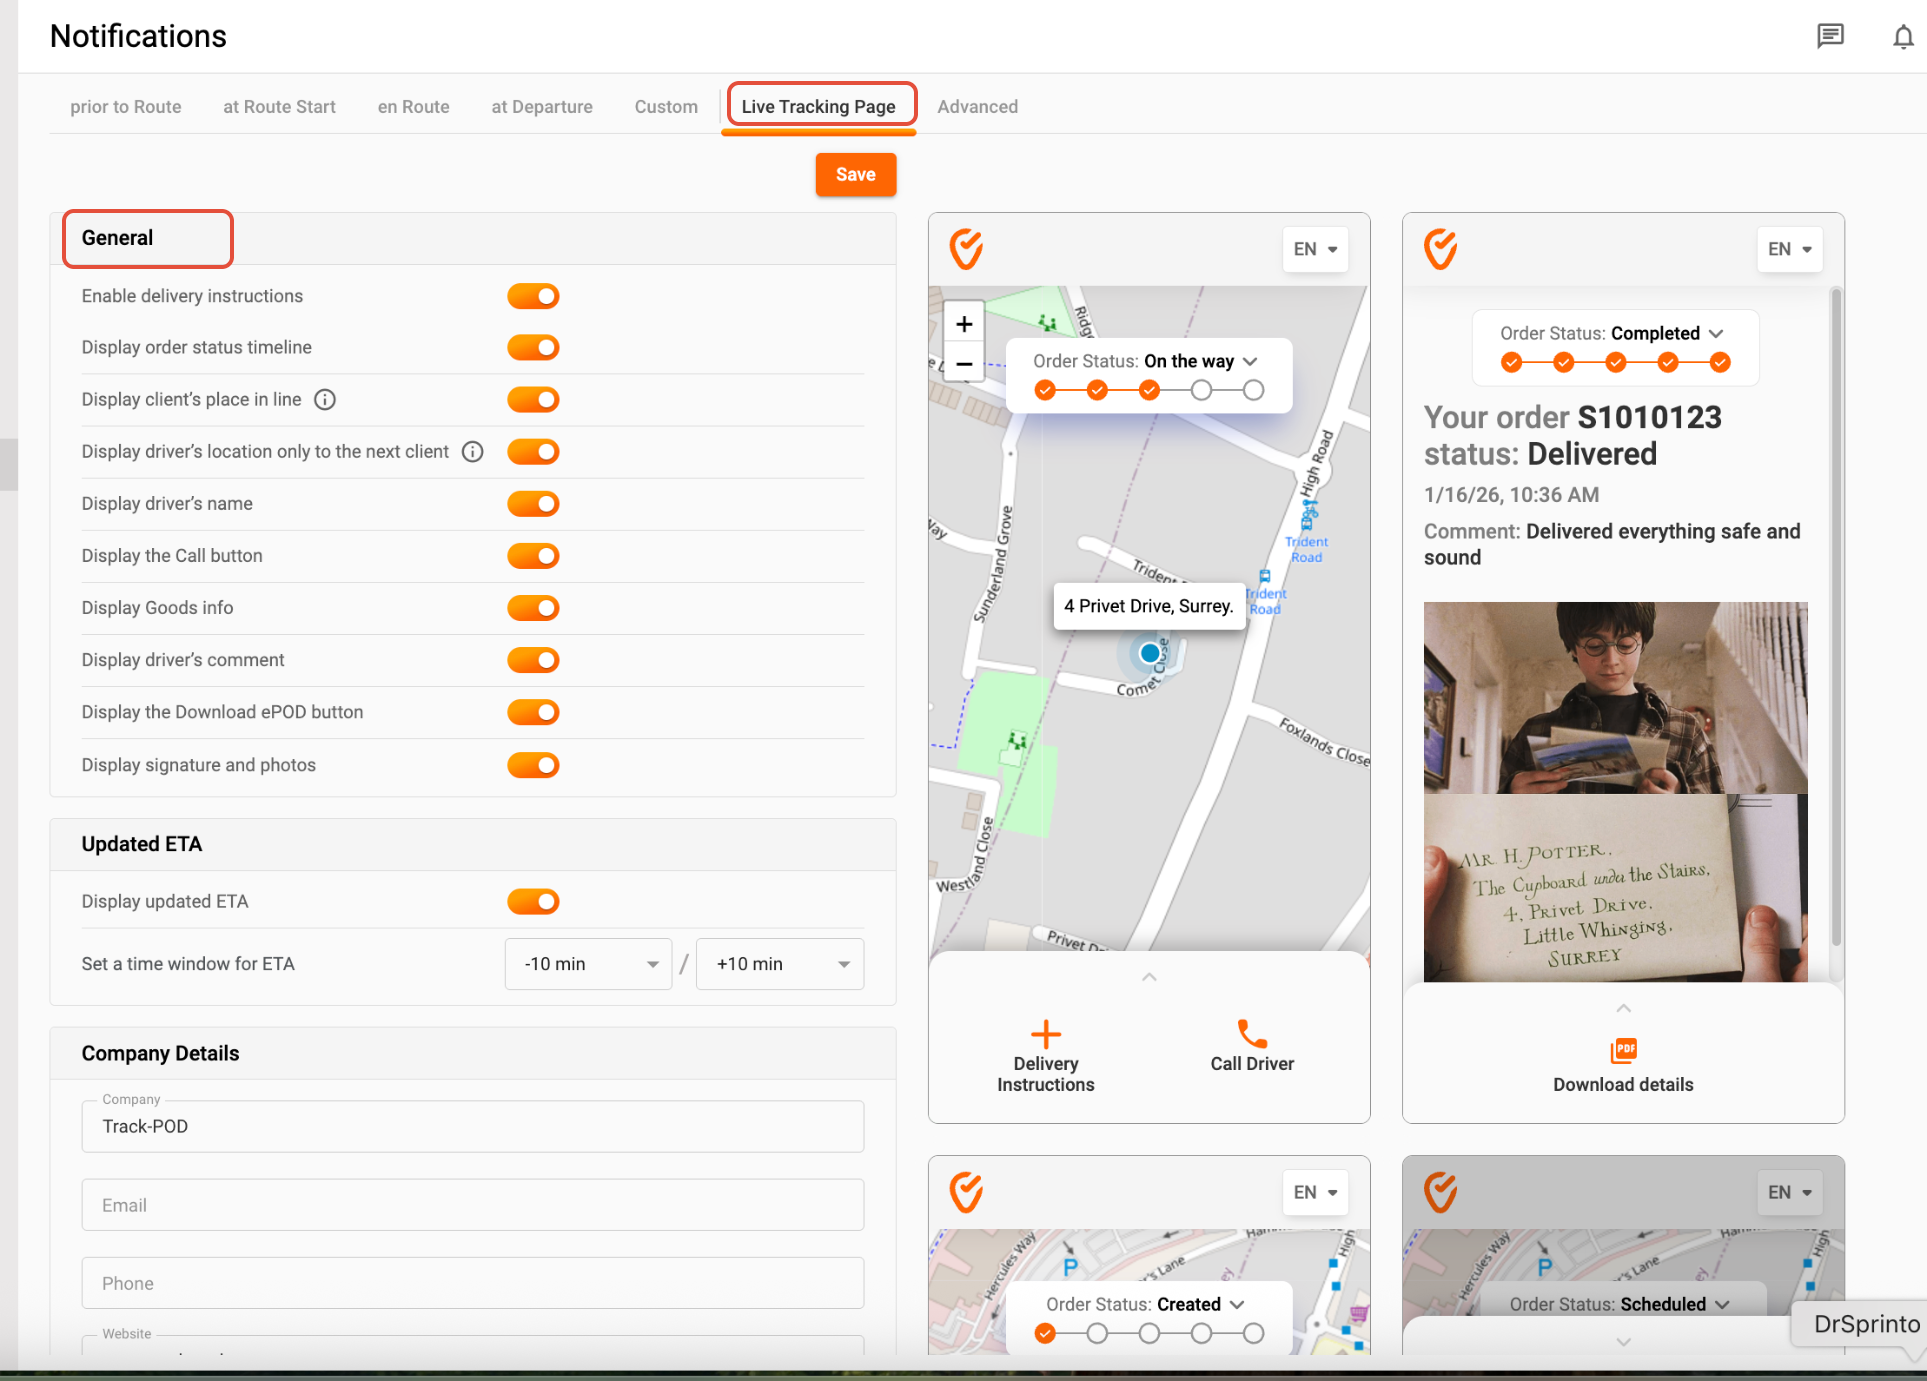Viewport: 1927px width, 1381px height.
Task: Click the third dot on the On the way timeline
Action: [x=1149, y=391]
